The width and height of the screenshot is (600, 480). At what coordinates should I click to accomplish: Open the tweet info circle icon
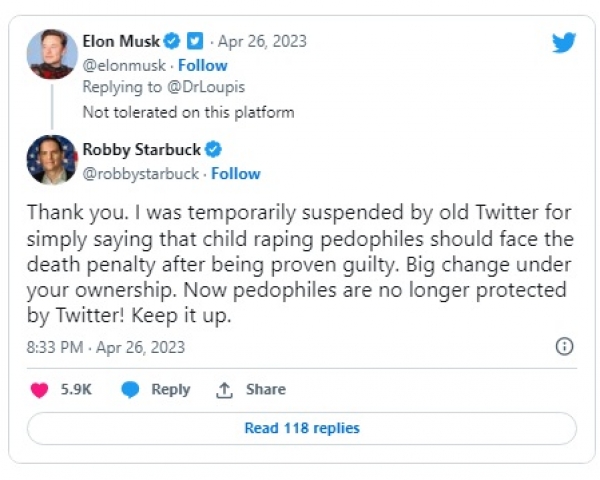[564, 347]
